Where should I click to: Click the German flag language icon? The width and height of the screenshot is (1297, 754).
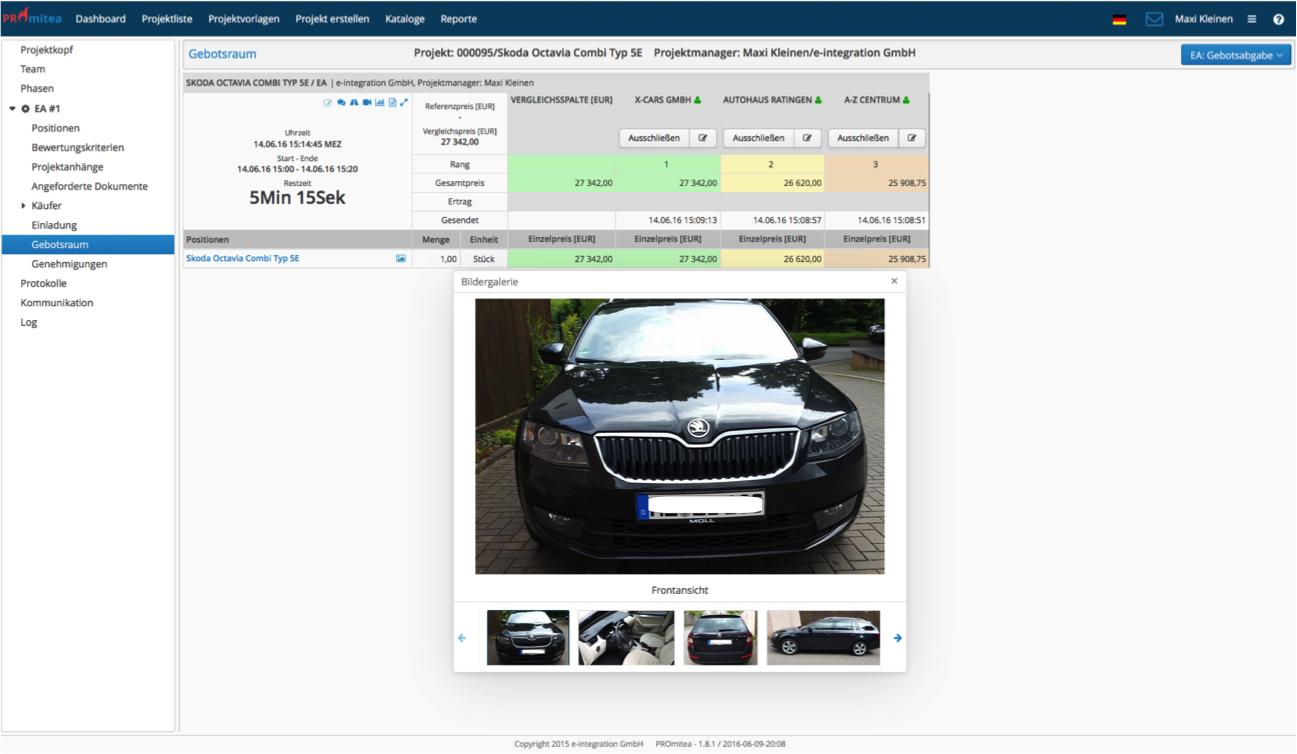[x=1119, y=19]
